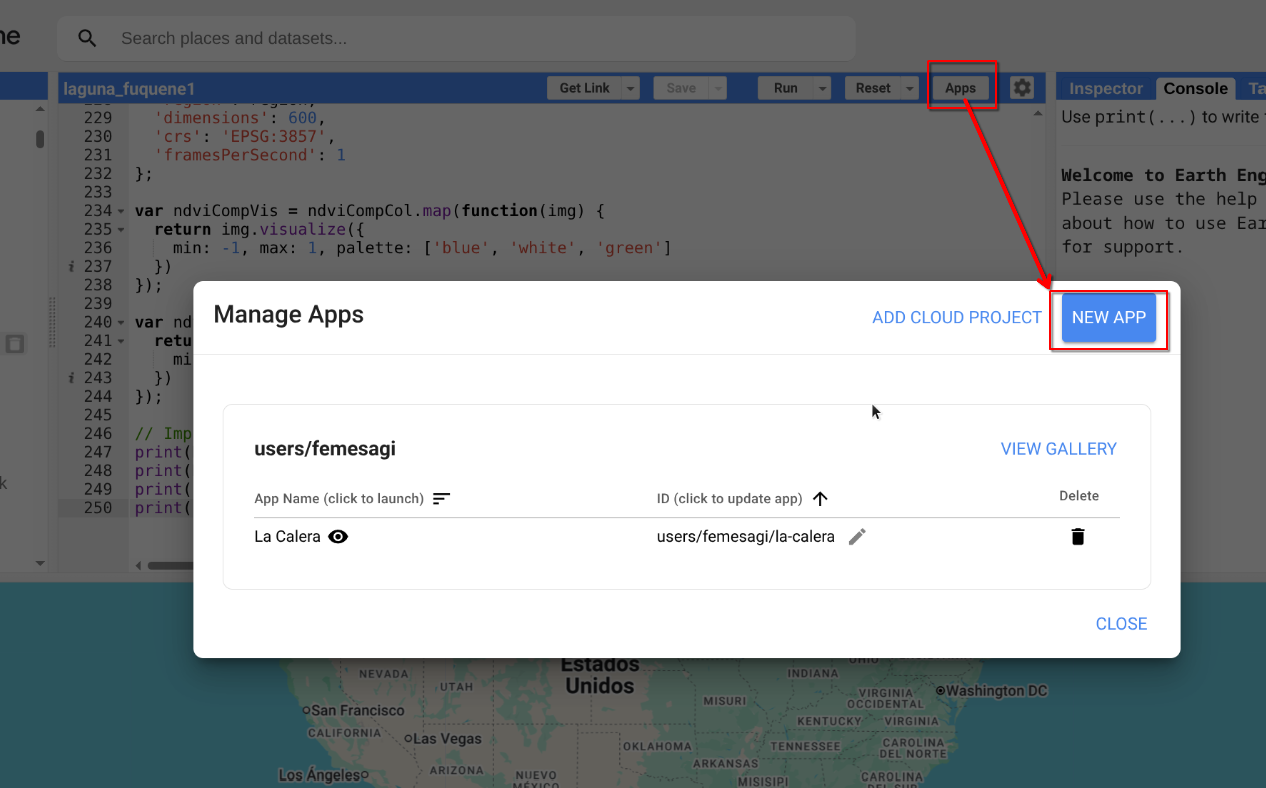Collapse the code fold at line 234
The height and width of the screenshot is (788, 1266).
121,211
